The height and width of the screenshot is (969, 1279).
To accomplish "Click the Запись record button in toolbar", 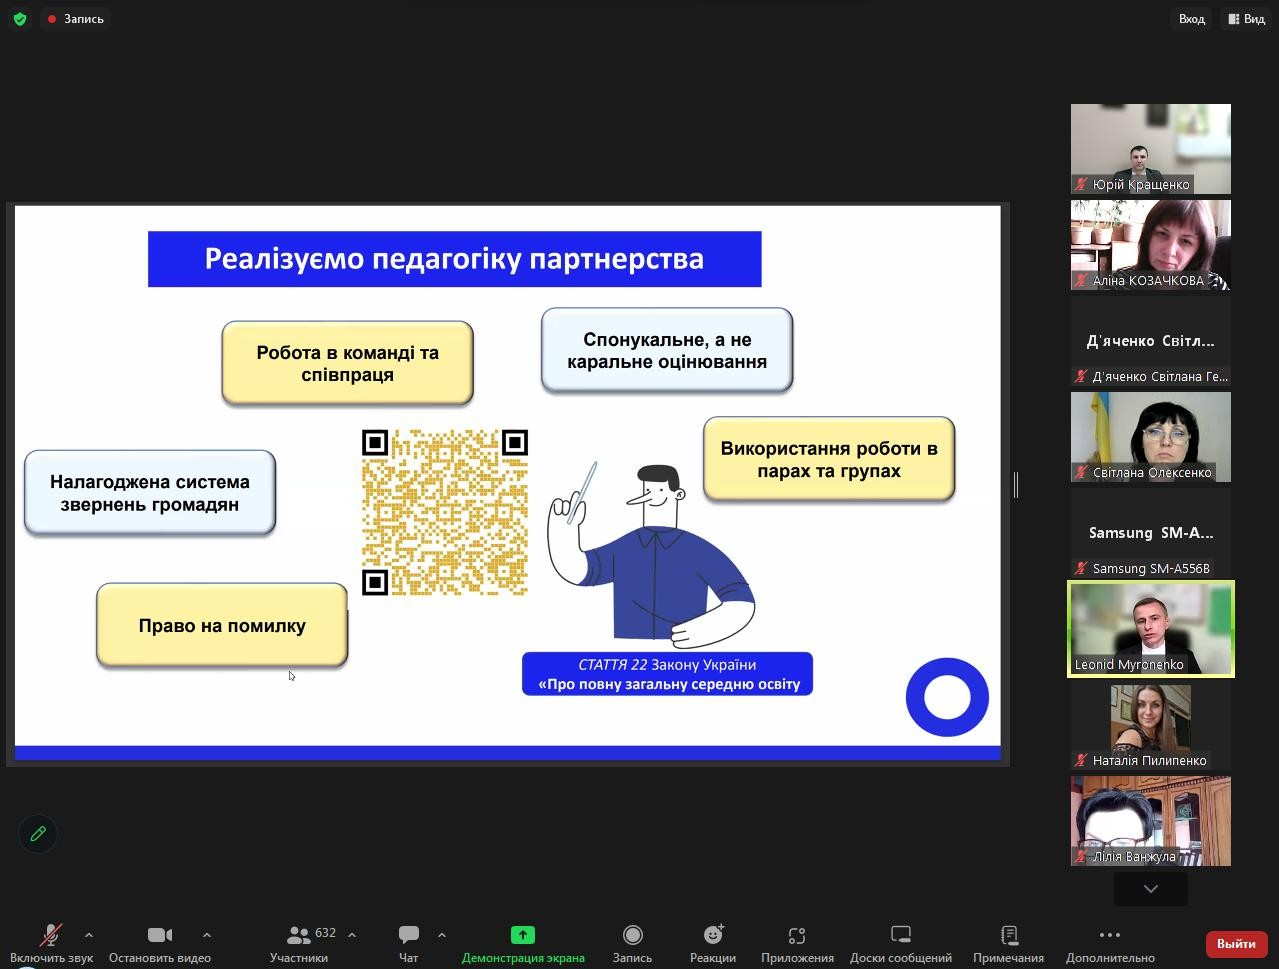I will 632,942.
